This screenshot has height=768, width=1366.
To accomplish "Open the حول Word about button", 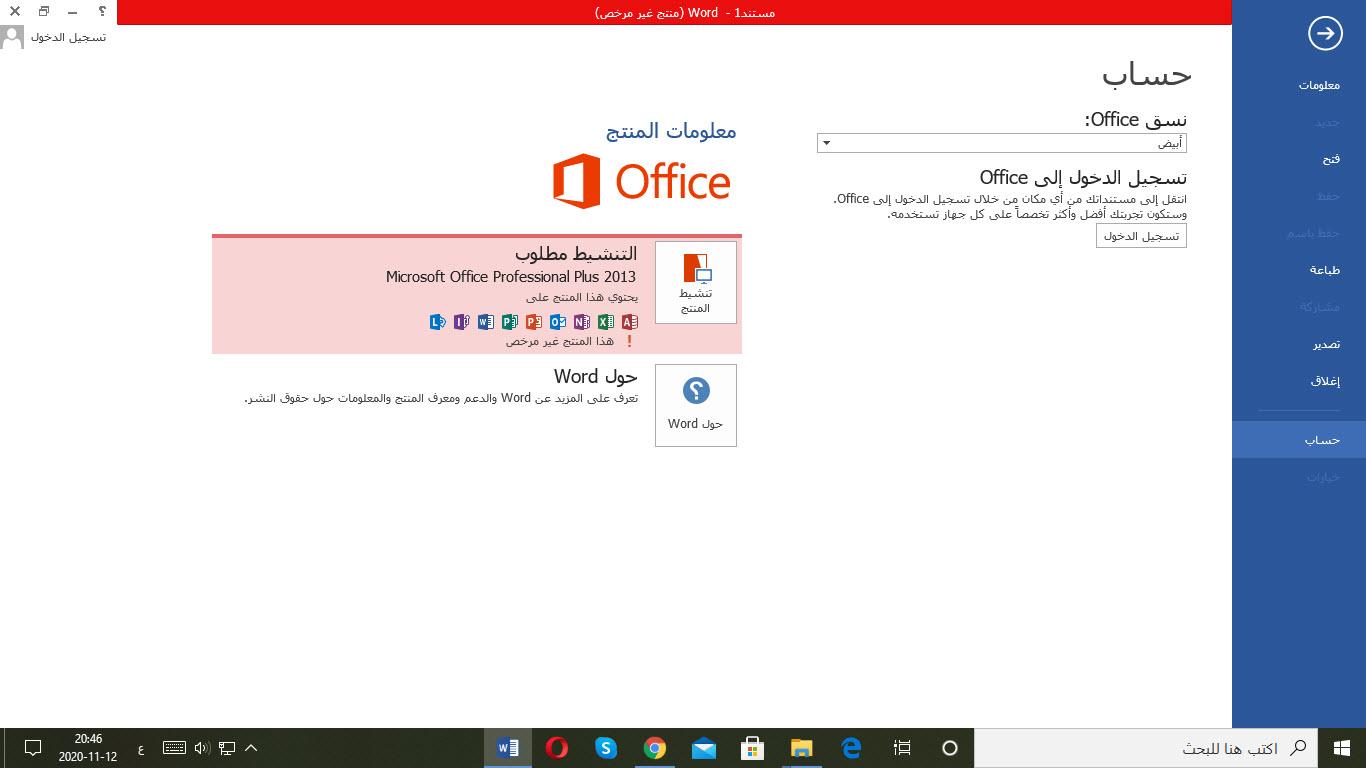I will (x=696, y=405).
